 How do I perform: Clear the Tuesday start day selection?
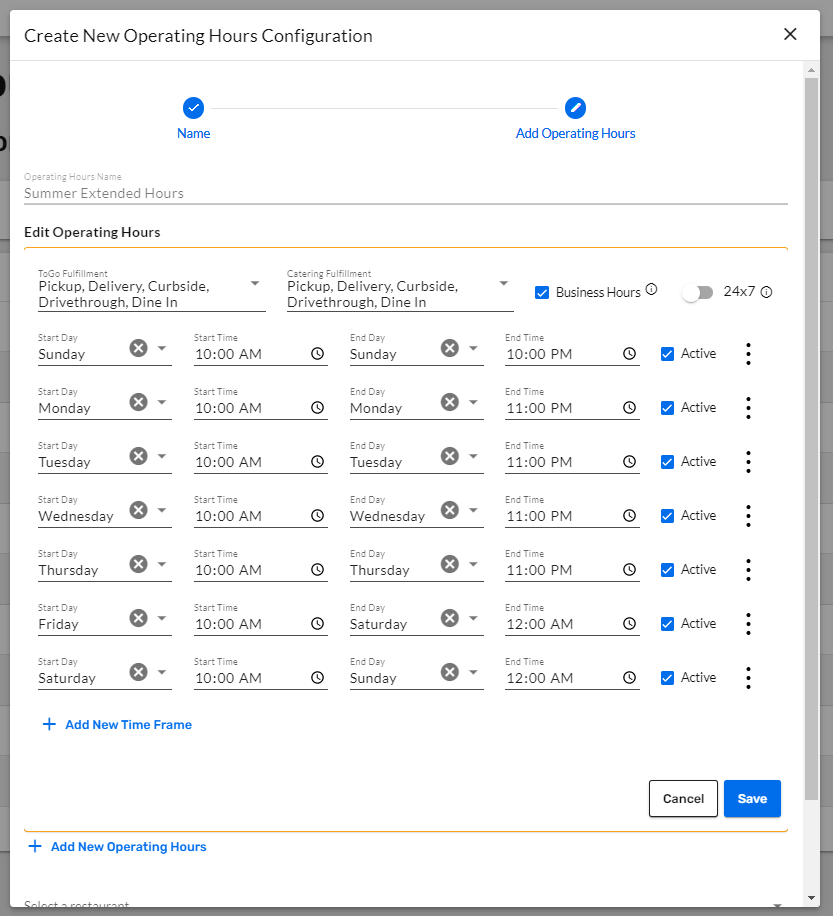click(138, 456)
